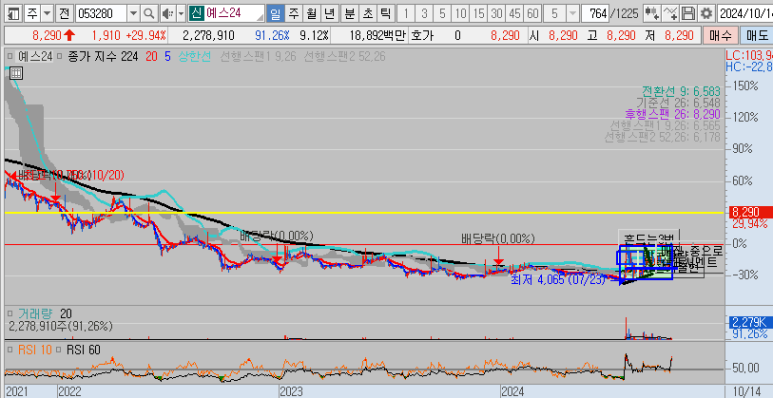Click the 기준선 26: 6,548 label

pos(678,103)
